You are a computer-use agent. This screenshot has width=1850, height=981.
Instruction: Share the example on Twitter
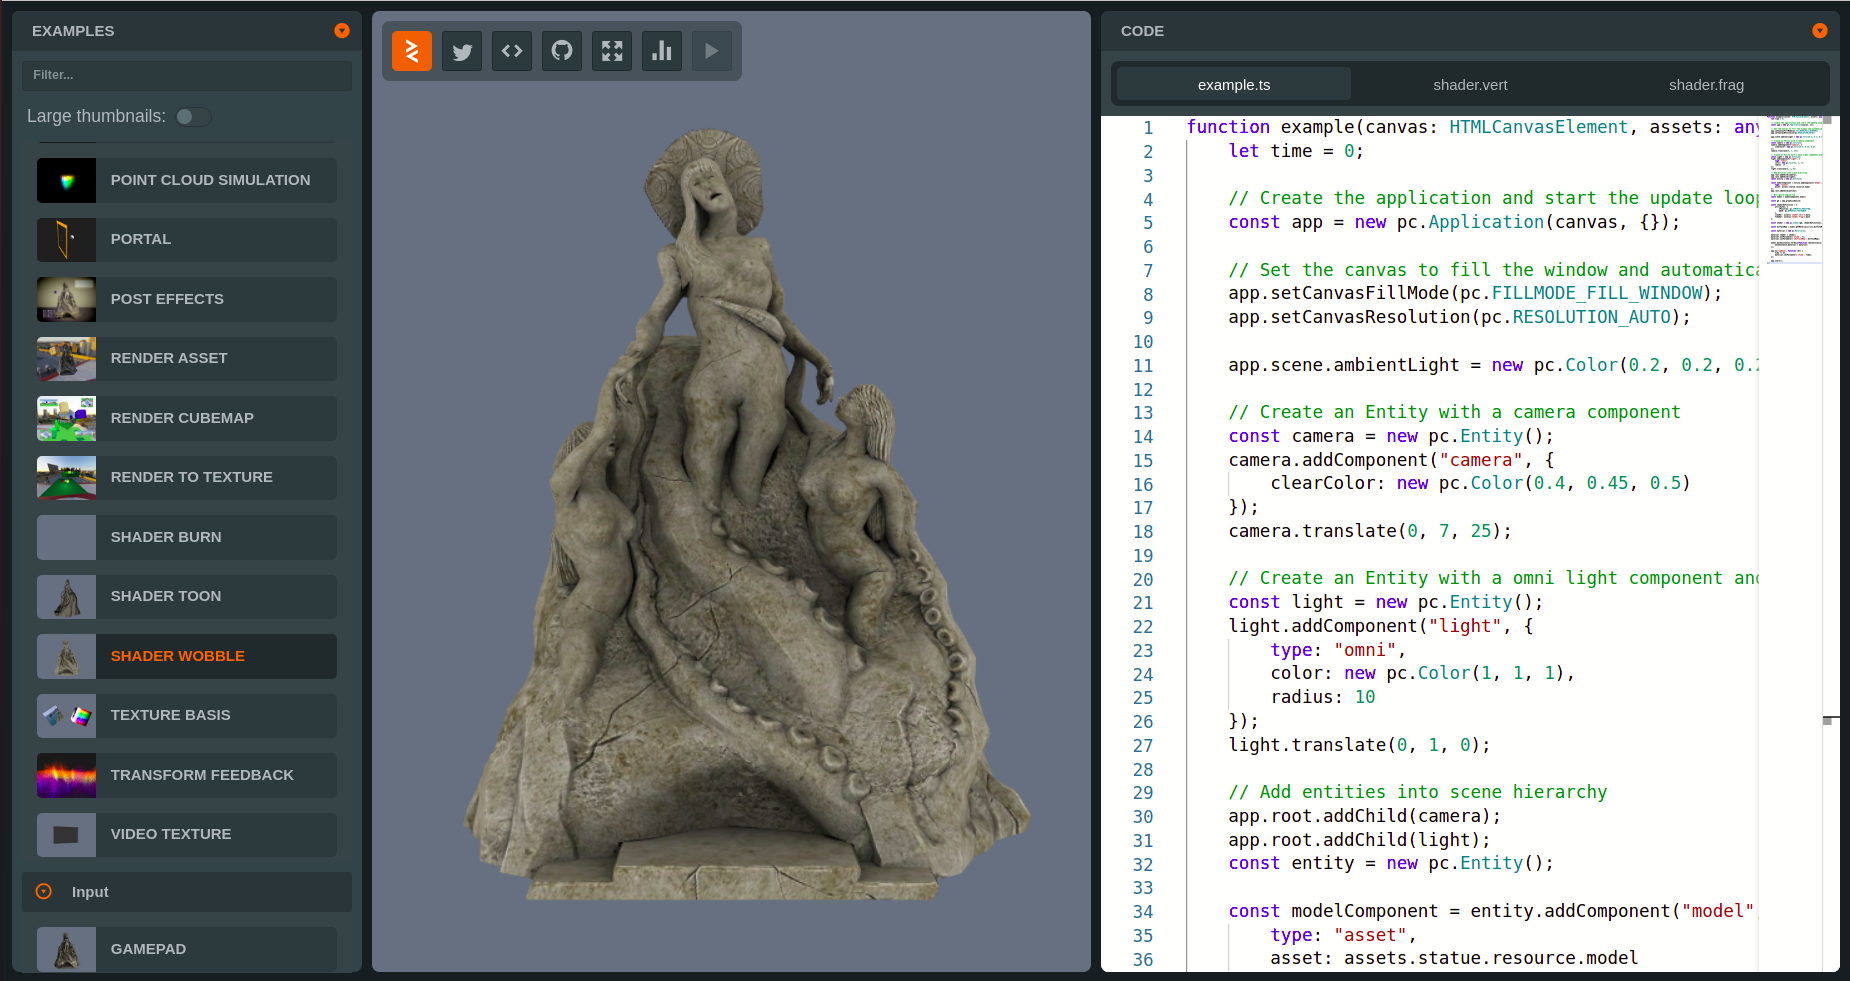462,50
